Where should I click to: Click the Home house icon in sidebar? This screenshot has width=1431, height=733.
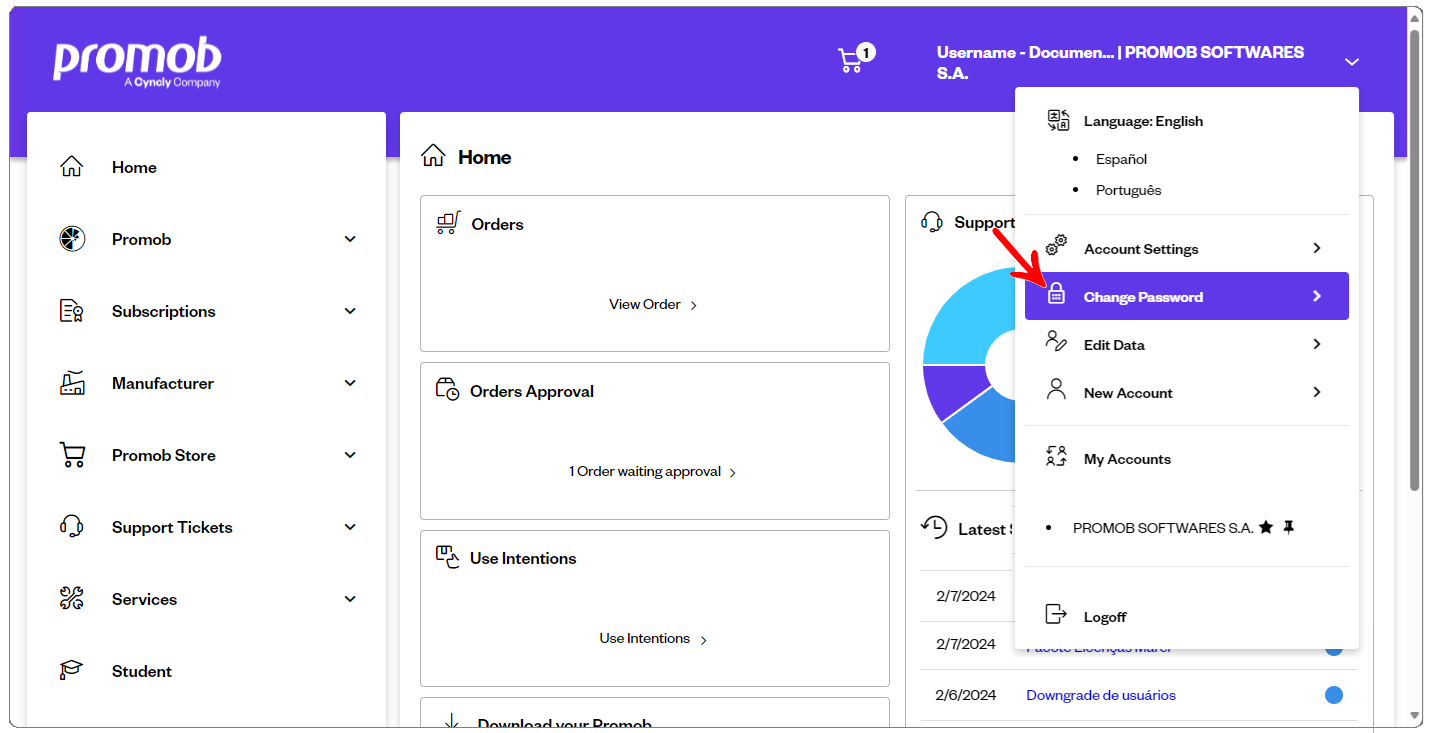tap(72, 167)
